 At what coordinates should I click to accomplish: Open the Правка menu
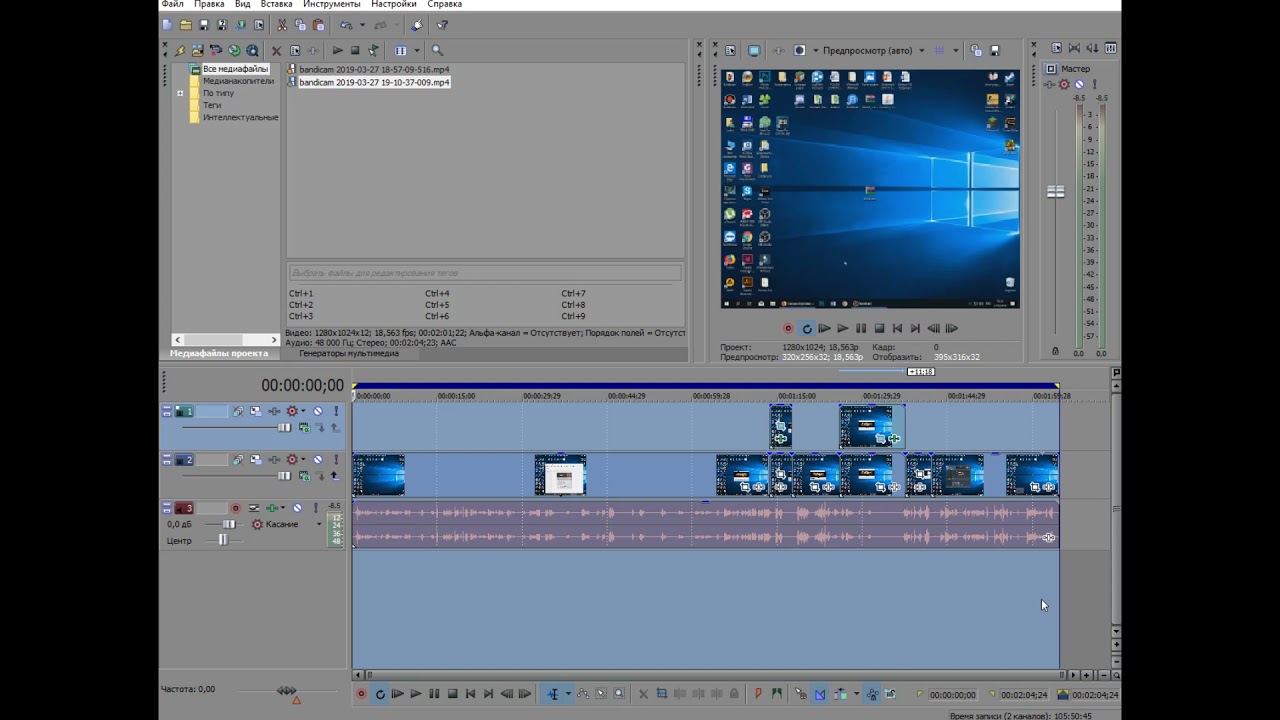tap(208, 4)
